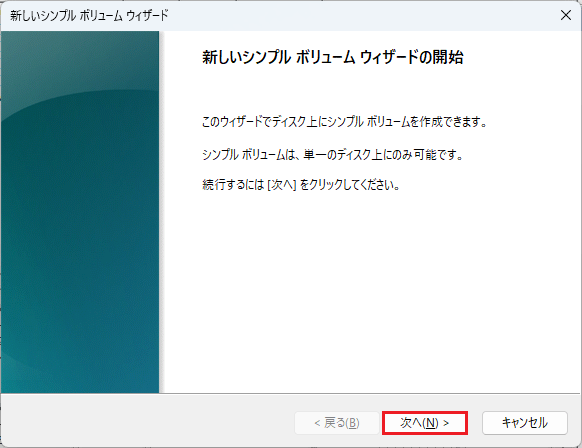582x448 pixels.
Task: Click the window title 新しいシンプル ボリューム ウィザード
Action: (x=89, y=16)
